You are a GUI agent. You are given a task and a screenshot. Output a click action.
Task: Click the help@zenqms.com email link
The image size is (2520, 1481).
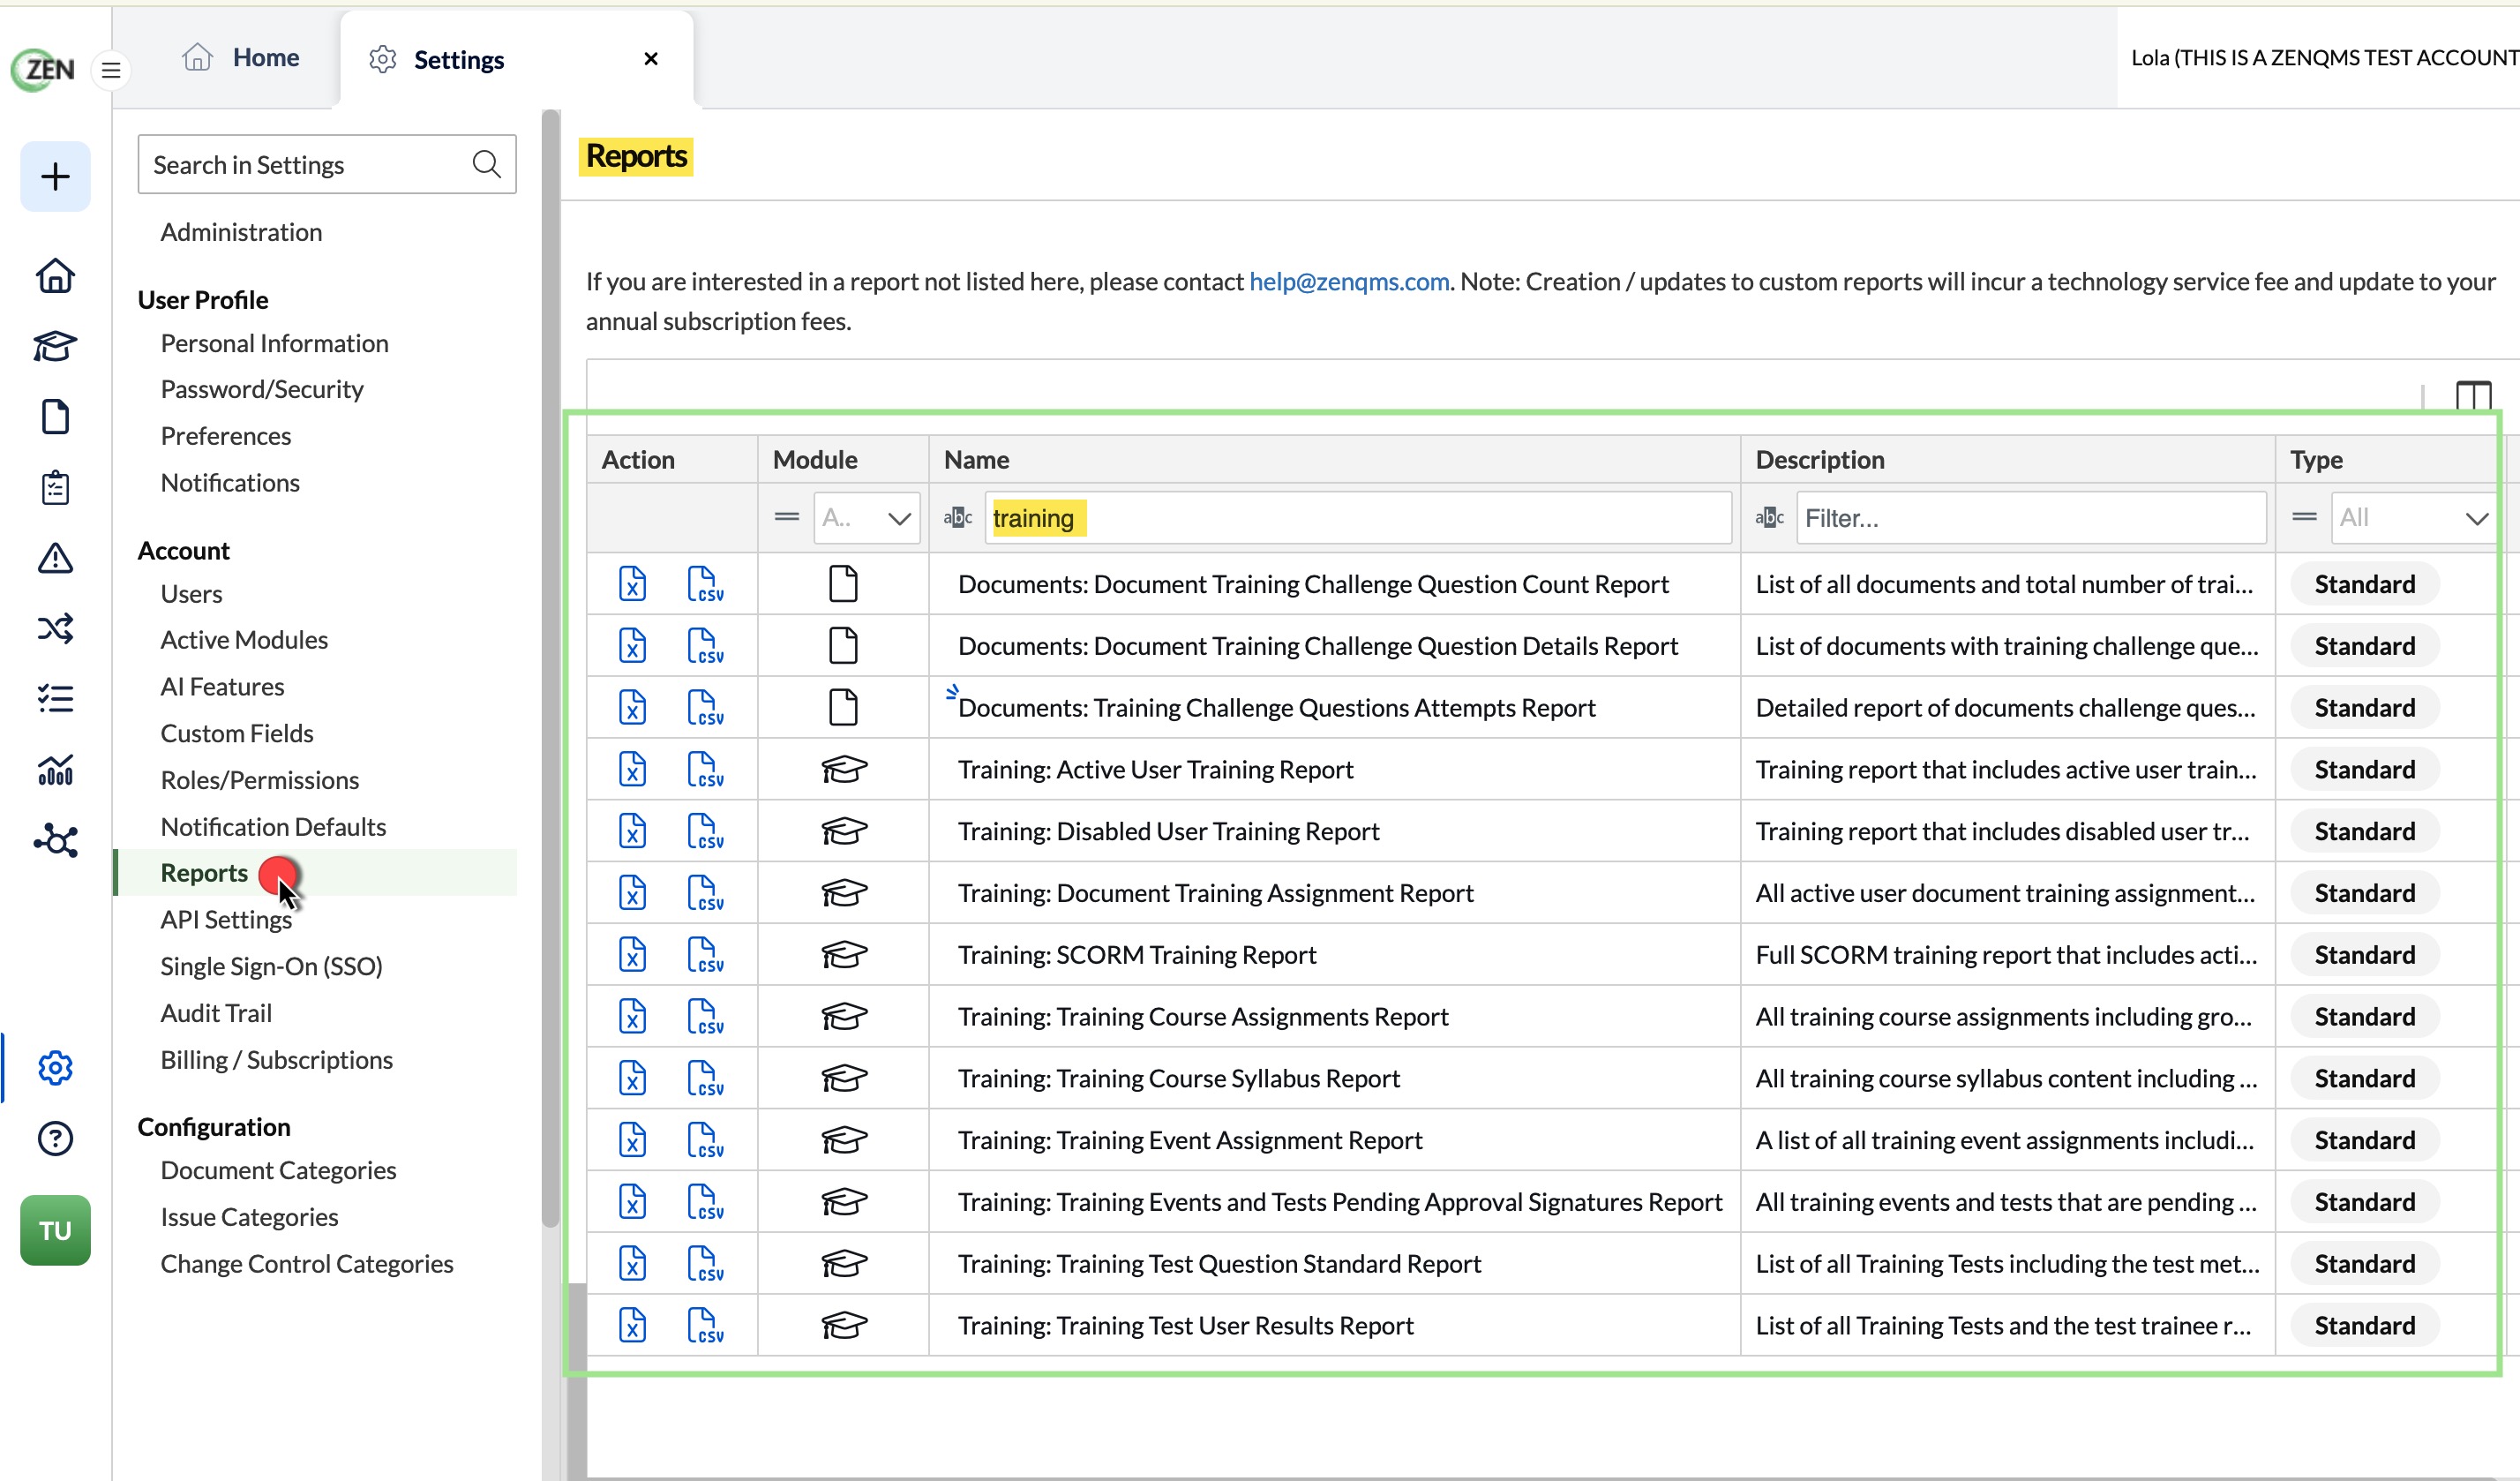pos(1349,282)
